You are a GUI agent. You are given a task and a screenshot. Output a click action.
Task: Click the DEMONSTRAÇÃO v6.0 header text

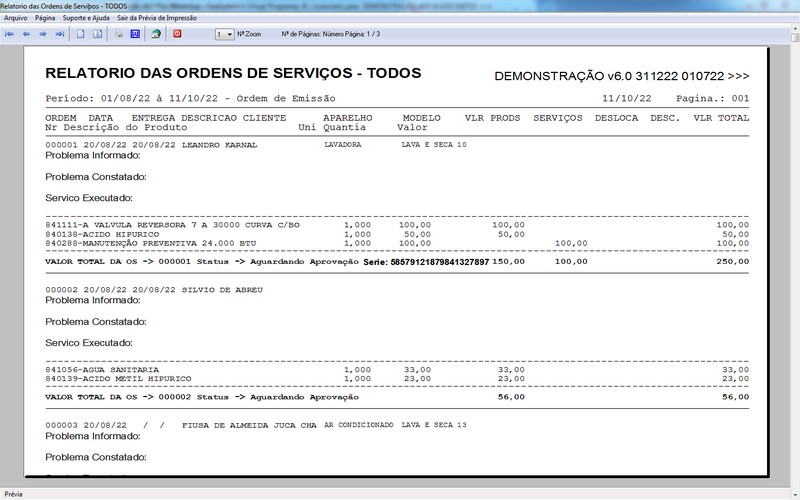tap(622, 77)
